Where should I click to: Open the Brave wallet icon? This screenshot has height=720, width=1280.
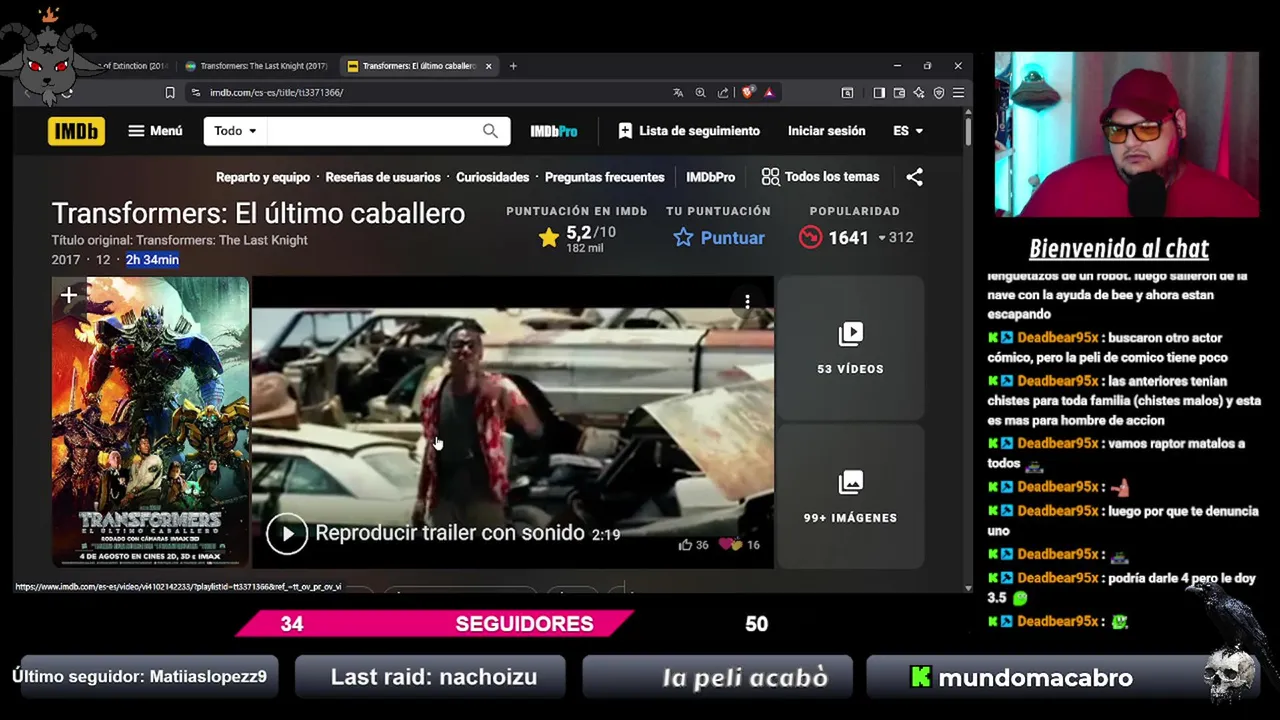(899, 93)
